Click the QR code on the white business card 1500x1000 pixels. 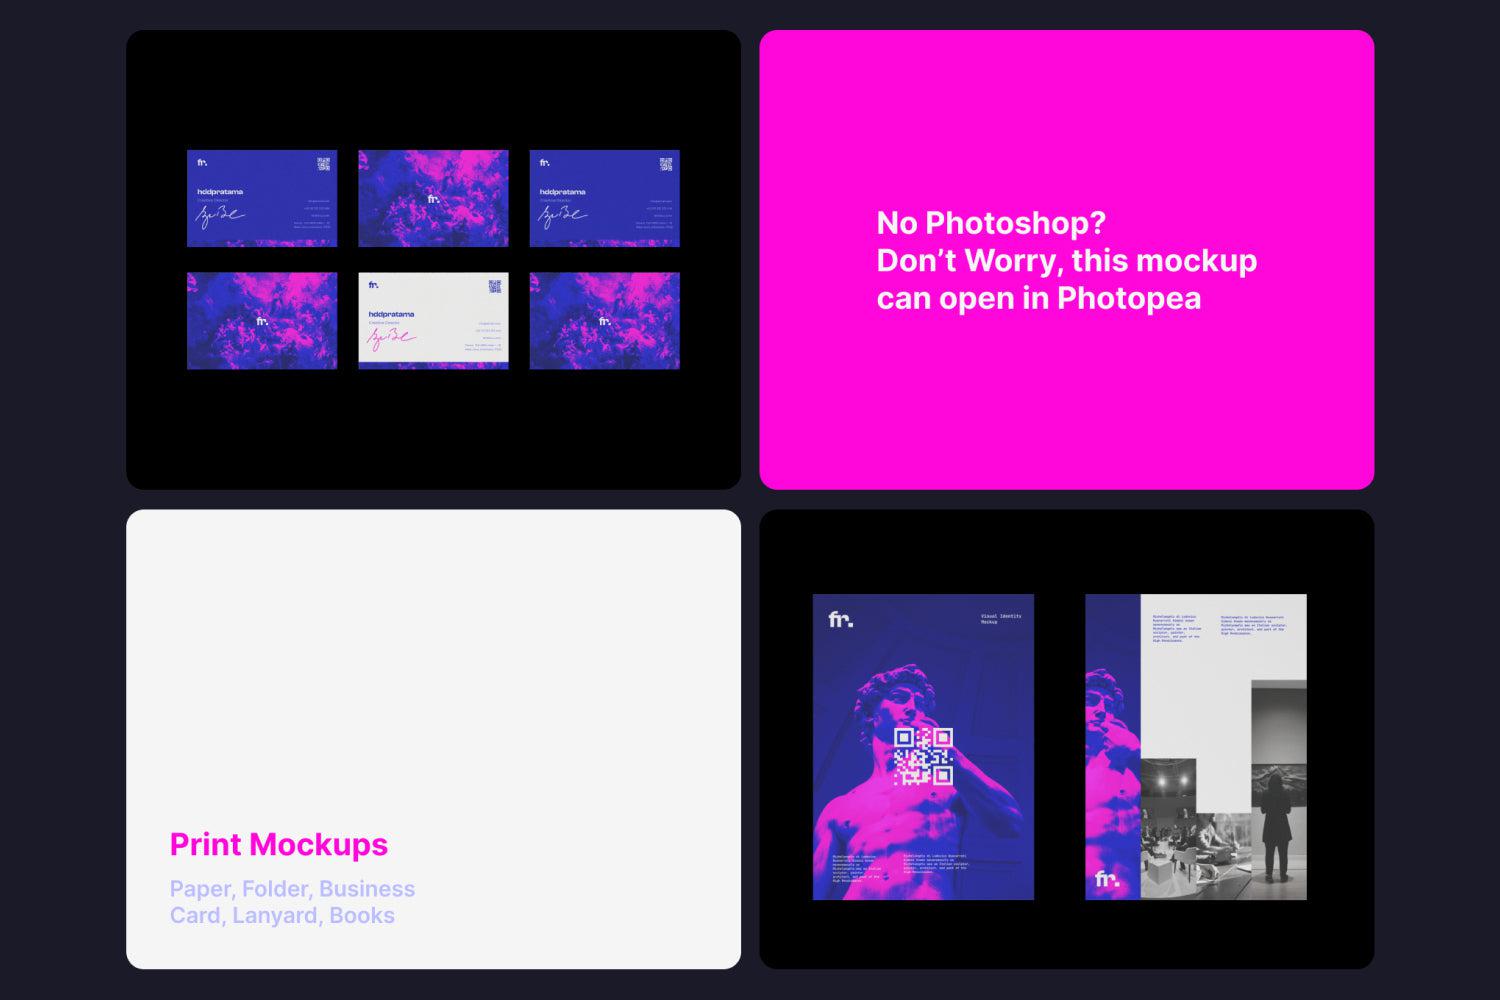coord(495,288)
